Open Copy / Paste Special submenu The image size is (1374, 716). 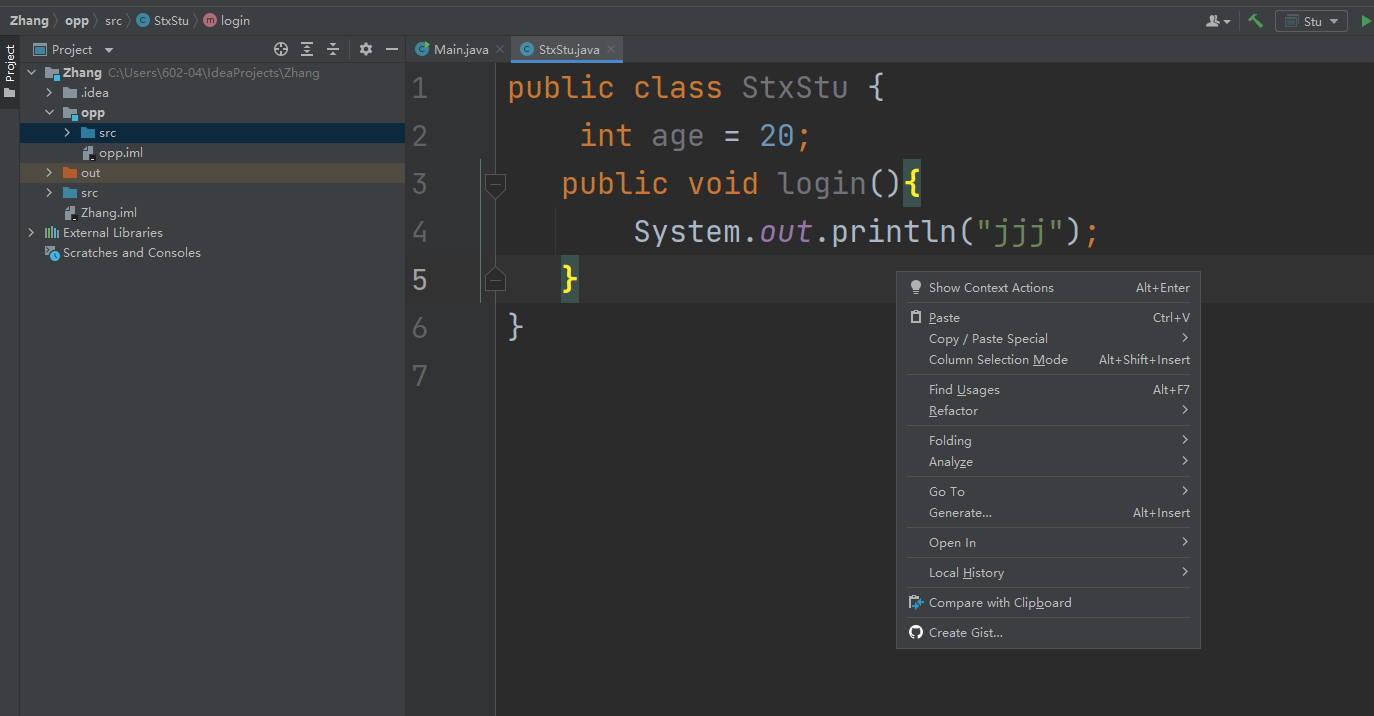(x=1048, y=339)
